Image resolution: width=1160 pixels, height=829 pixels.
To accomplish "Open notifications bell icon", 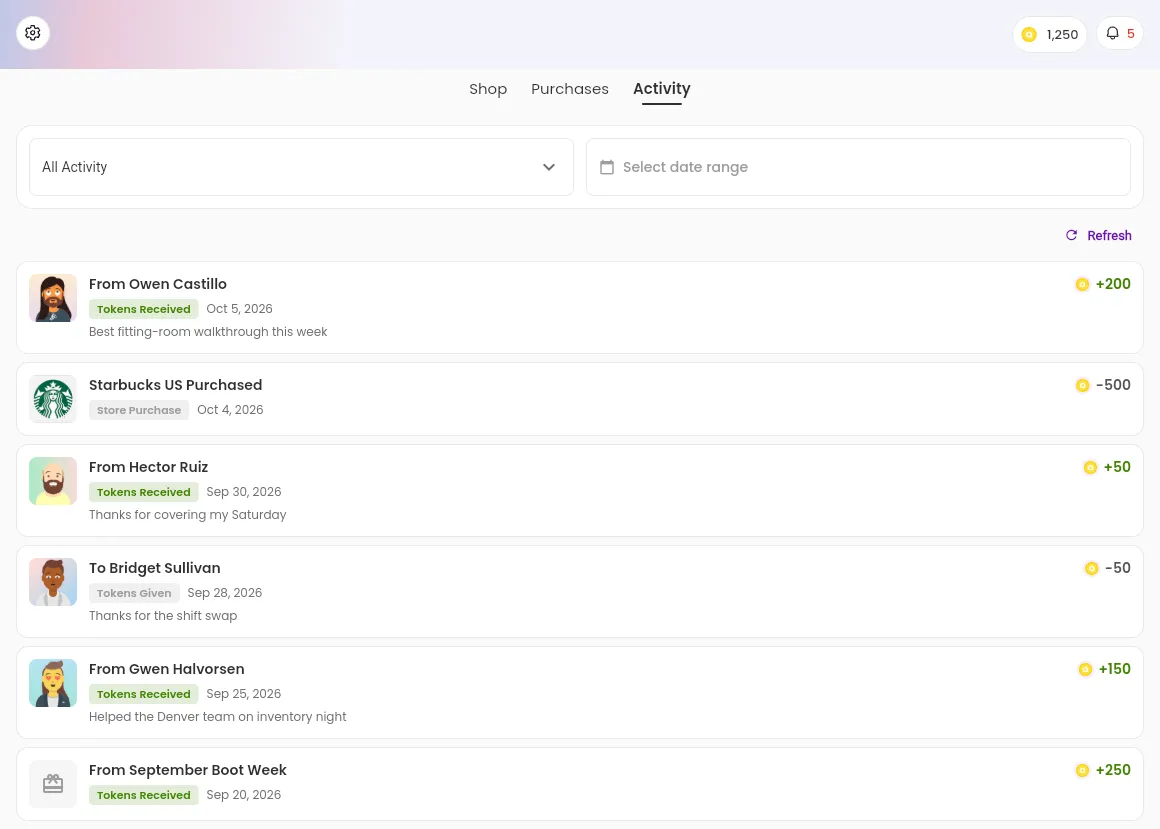I will [1112, 33].
